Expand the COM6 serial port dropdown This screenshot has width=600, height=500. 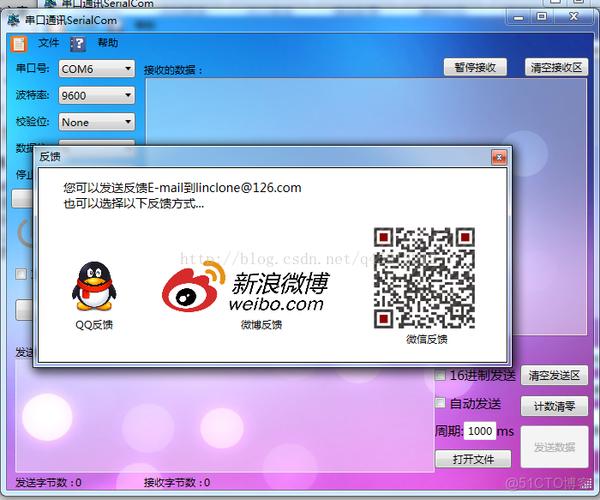(96, 69)
